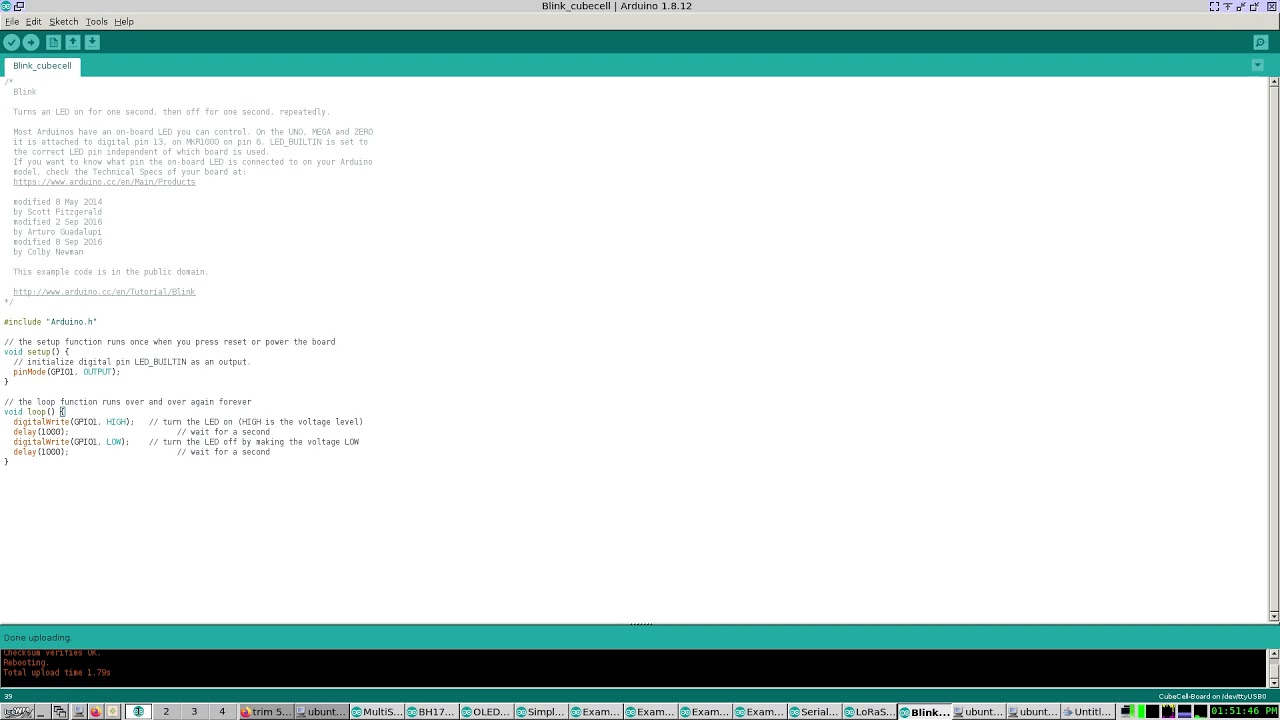
Task: Save the sketch using the down-arrow icon
Action: (x=92, y=42)
